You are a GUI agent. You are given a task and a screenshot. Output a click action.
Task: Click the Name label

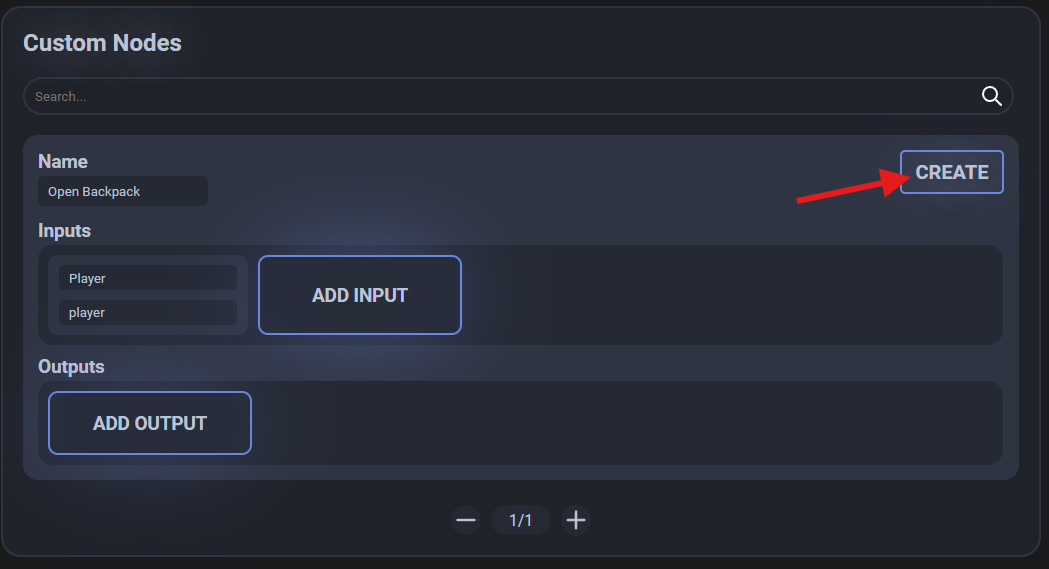63,161
